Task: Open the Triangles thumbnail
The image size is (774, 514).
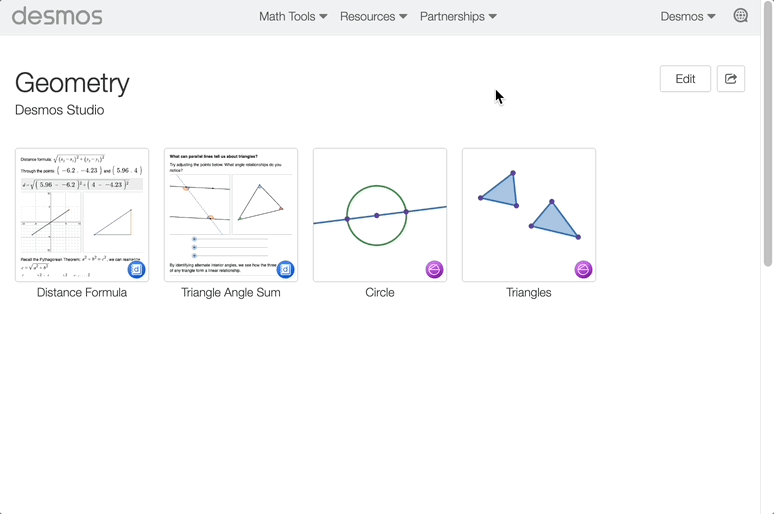Action: tap(529, 215)
